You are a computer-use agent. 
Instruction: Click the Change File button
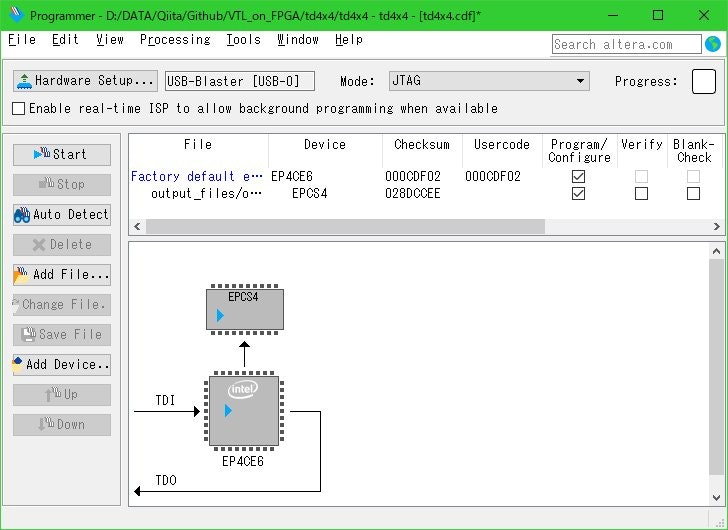click(62, 305)
